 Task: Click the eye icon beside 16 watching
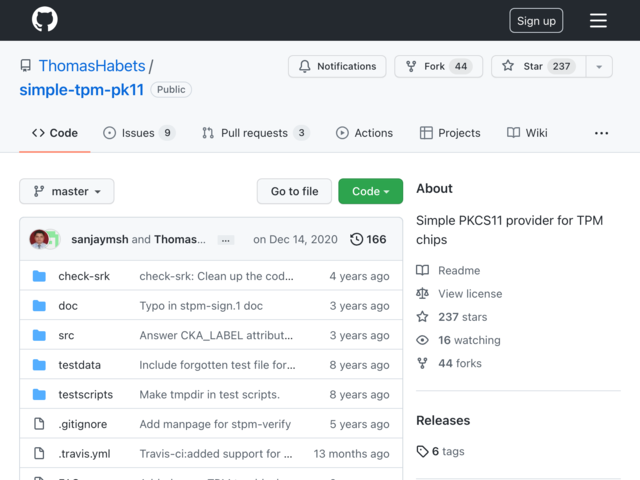coord(422,340)
